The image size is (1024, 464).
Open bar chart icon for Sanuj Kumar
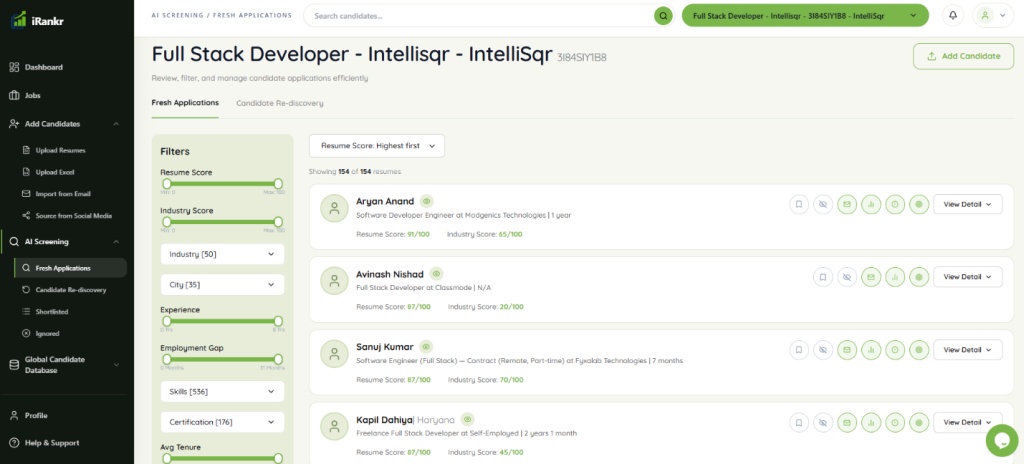click(871, 350)
